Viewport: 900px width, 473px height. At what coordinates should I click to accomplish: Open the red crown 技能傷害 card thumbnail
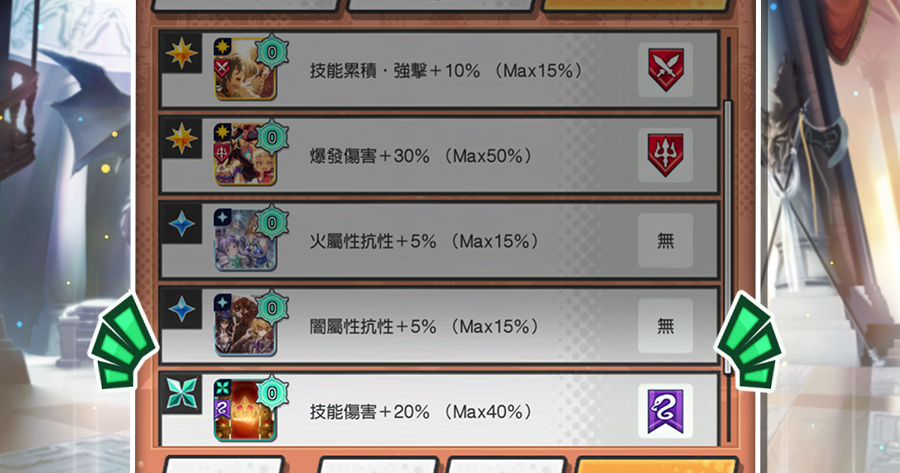click(245, 410)
